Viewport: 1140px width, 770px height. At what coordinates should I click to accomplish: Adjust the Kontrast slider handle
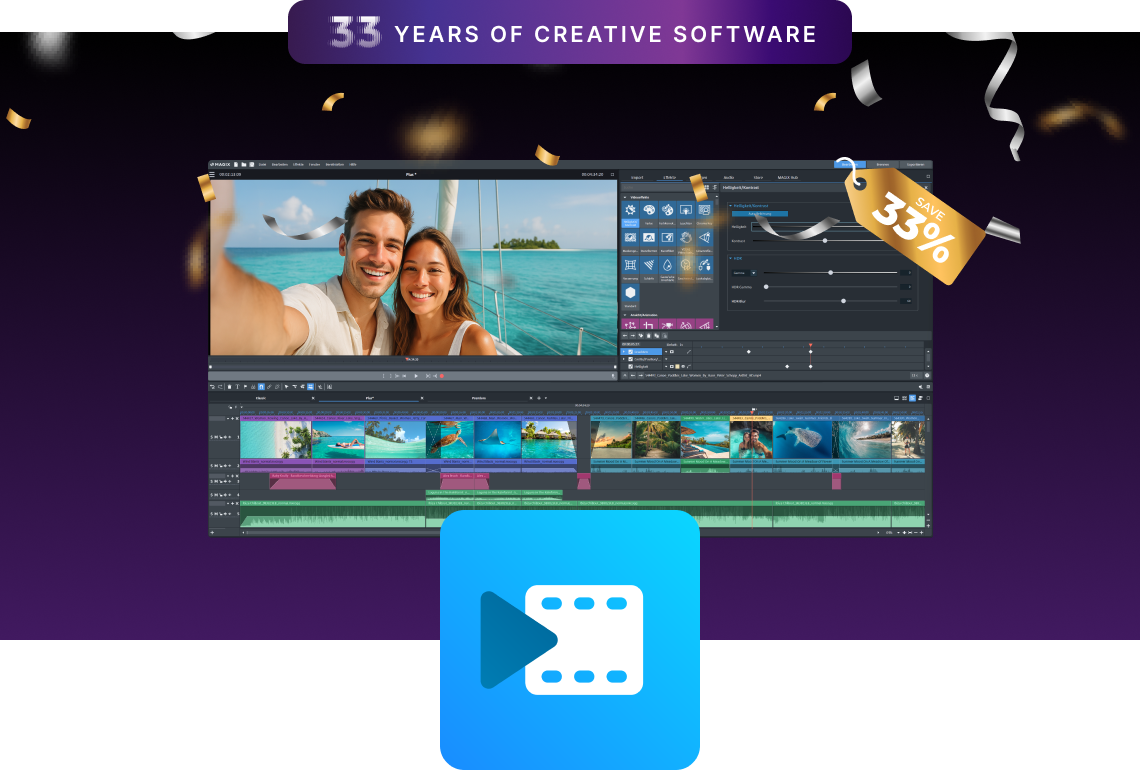point(825,241)
